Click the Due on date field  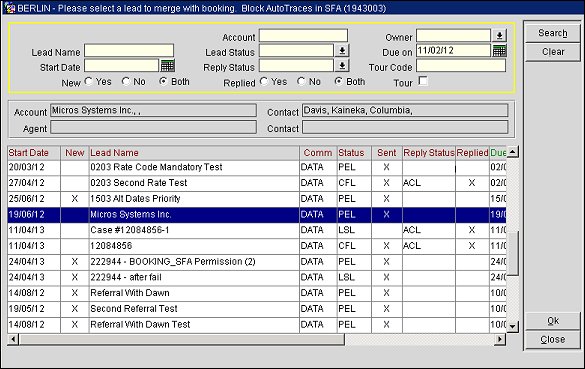click(x=453, y=51)
